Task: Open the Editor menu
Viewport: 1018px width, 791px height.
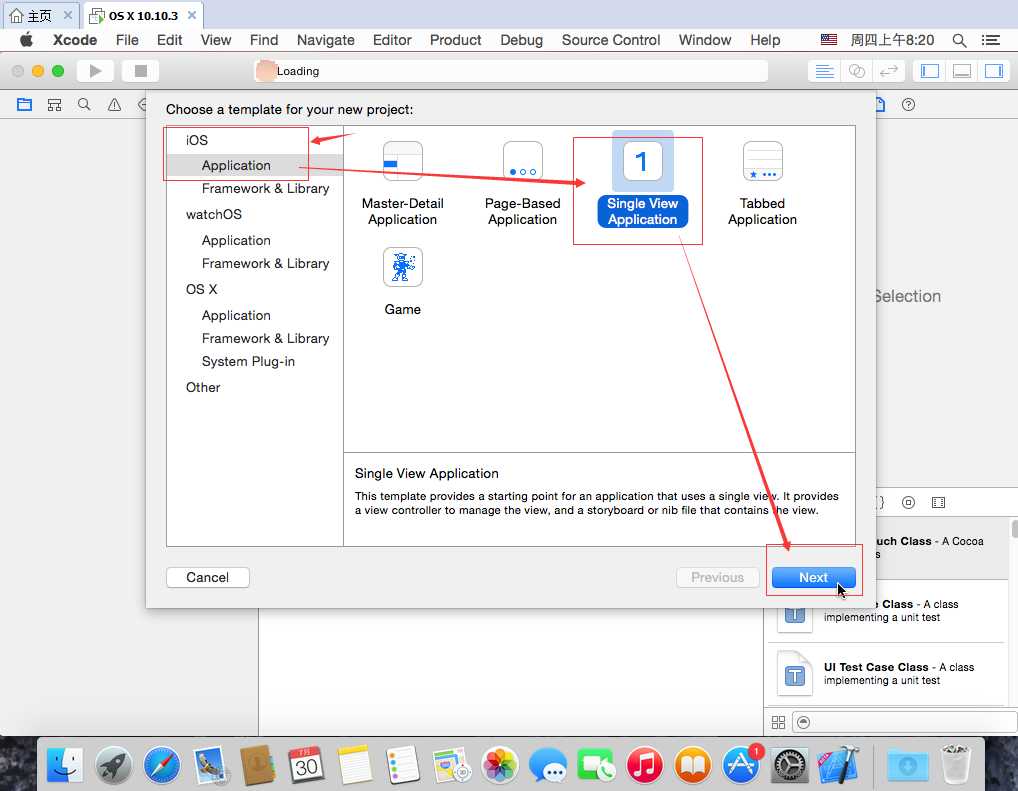Action: click(x=392, y=40)
